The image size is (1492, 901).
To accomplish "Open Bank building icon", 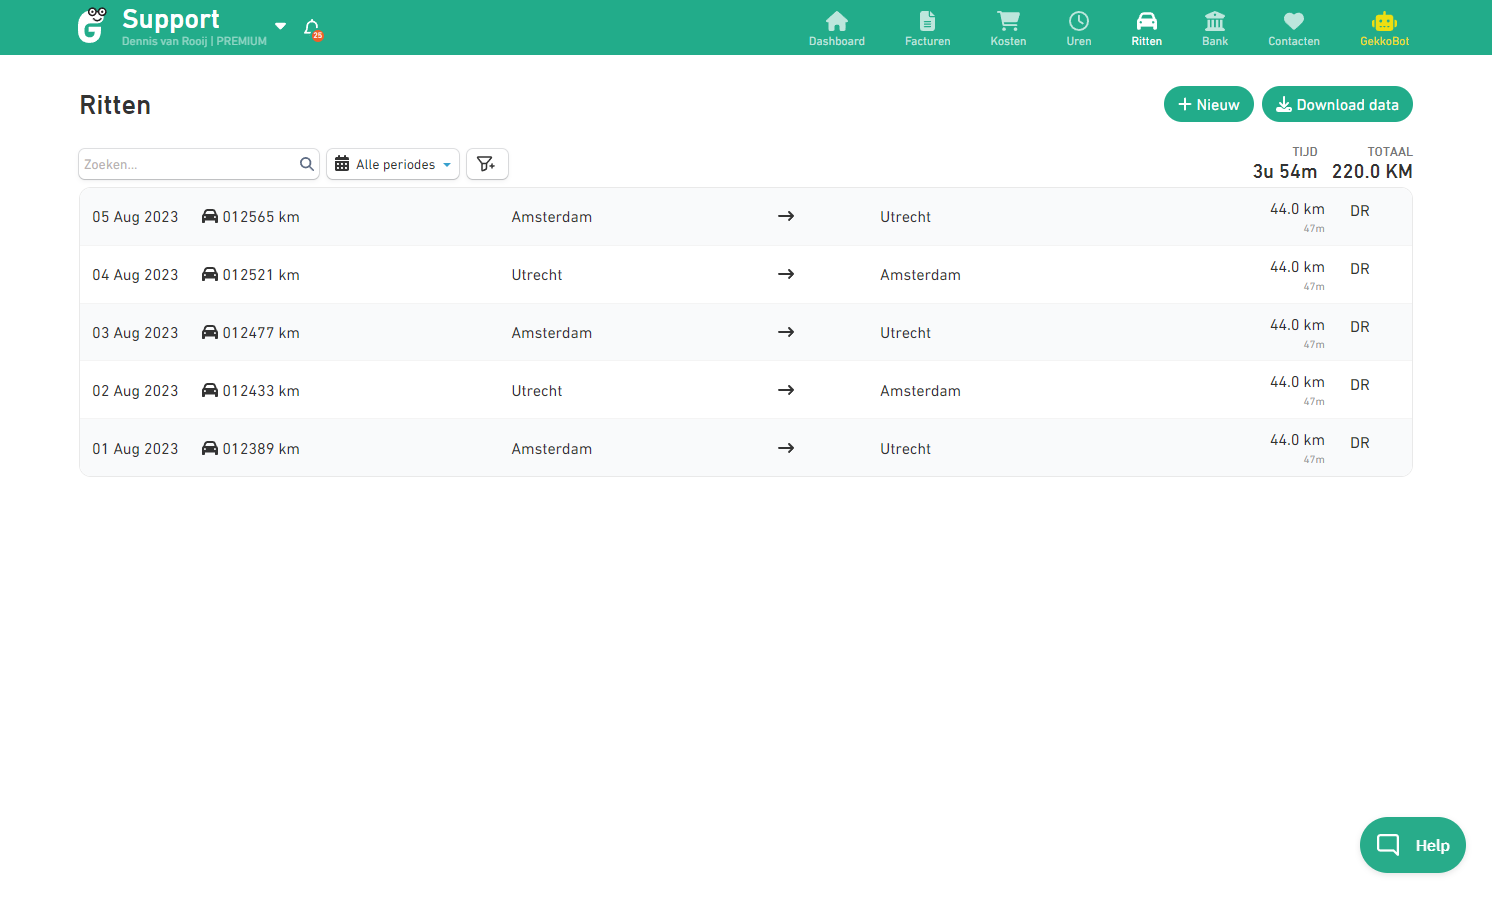I will tap(1215, 21).
